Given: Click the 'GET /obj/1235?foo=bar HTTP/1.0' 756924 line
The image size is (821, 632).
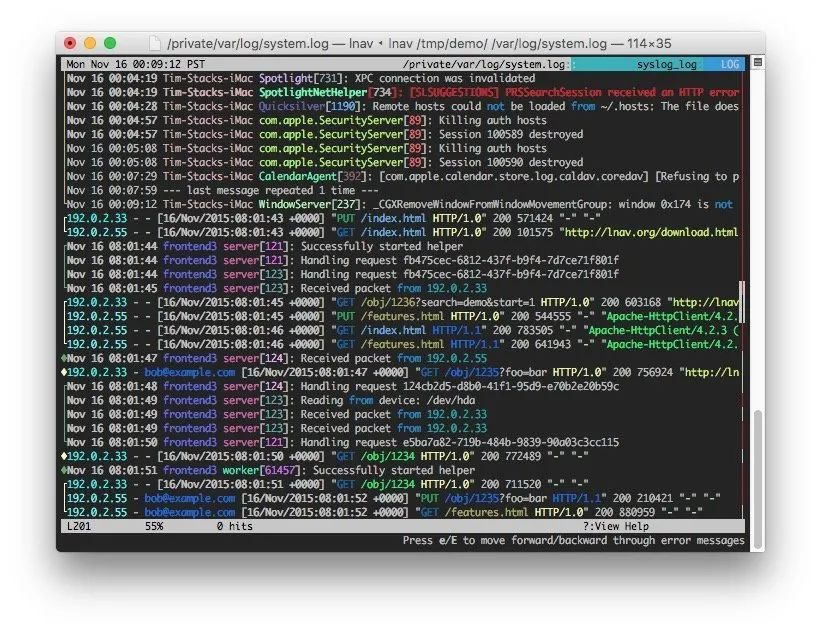Looking at the screenshot, I should click(x=403, y=373).
